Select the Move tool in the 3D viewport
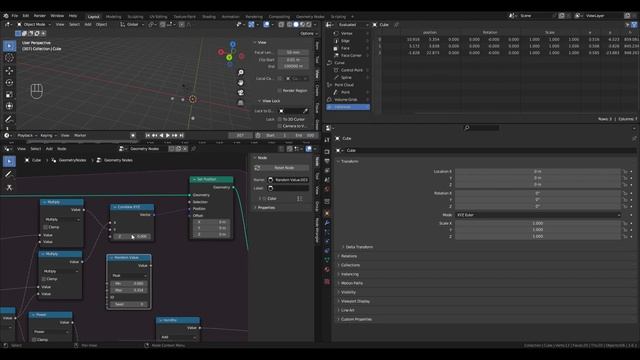Image resolution: width=640 pixels, height=360 pixels. 9,71
